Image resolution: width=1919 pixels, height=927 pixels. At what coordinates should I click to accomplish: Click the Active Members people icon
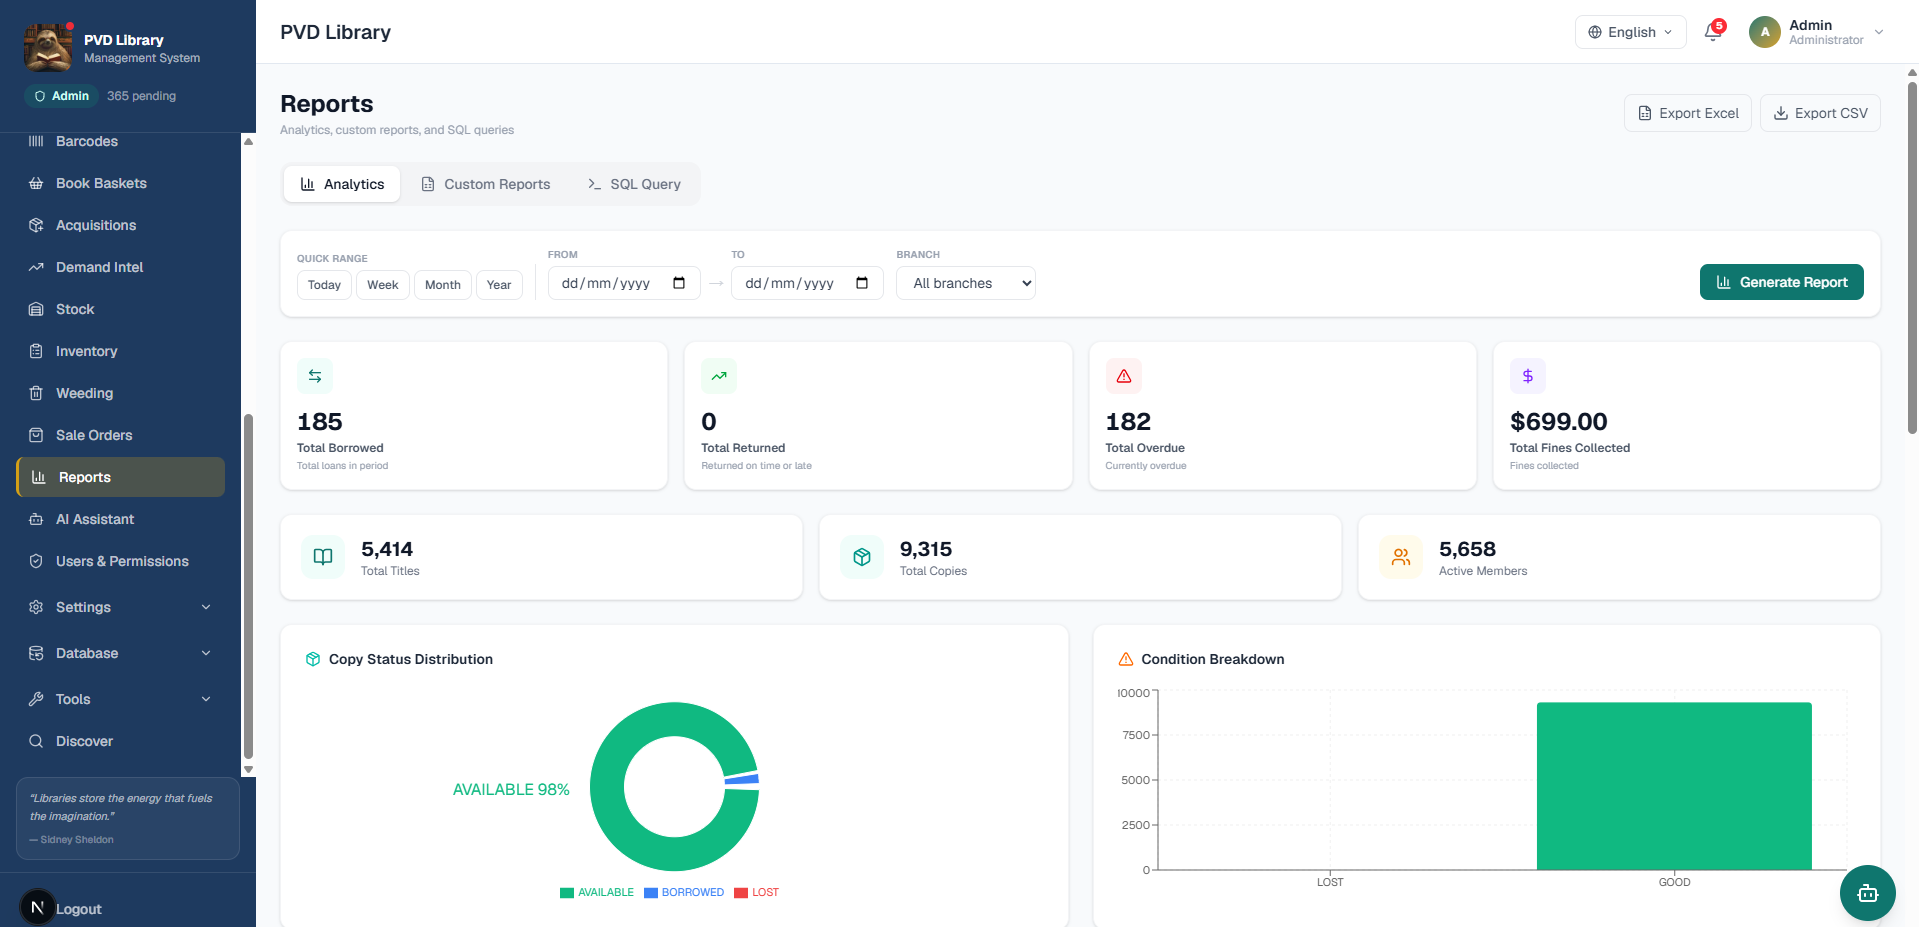1401,557
